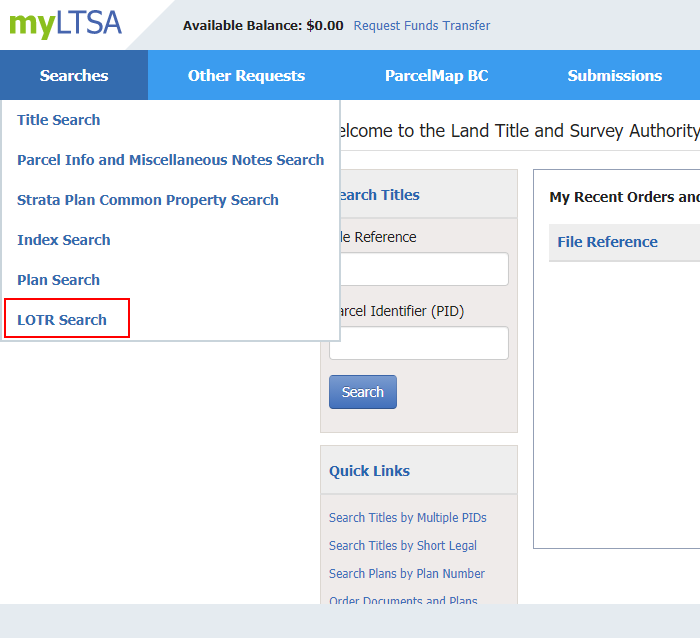700x638 pixels.
Task: Open the ParcelMap BC tab
Action: pyautogui.click(x=437, y=75)
